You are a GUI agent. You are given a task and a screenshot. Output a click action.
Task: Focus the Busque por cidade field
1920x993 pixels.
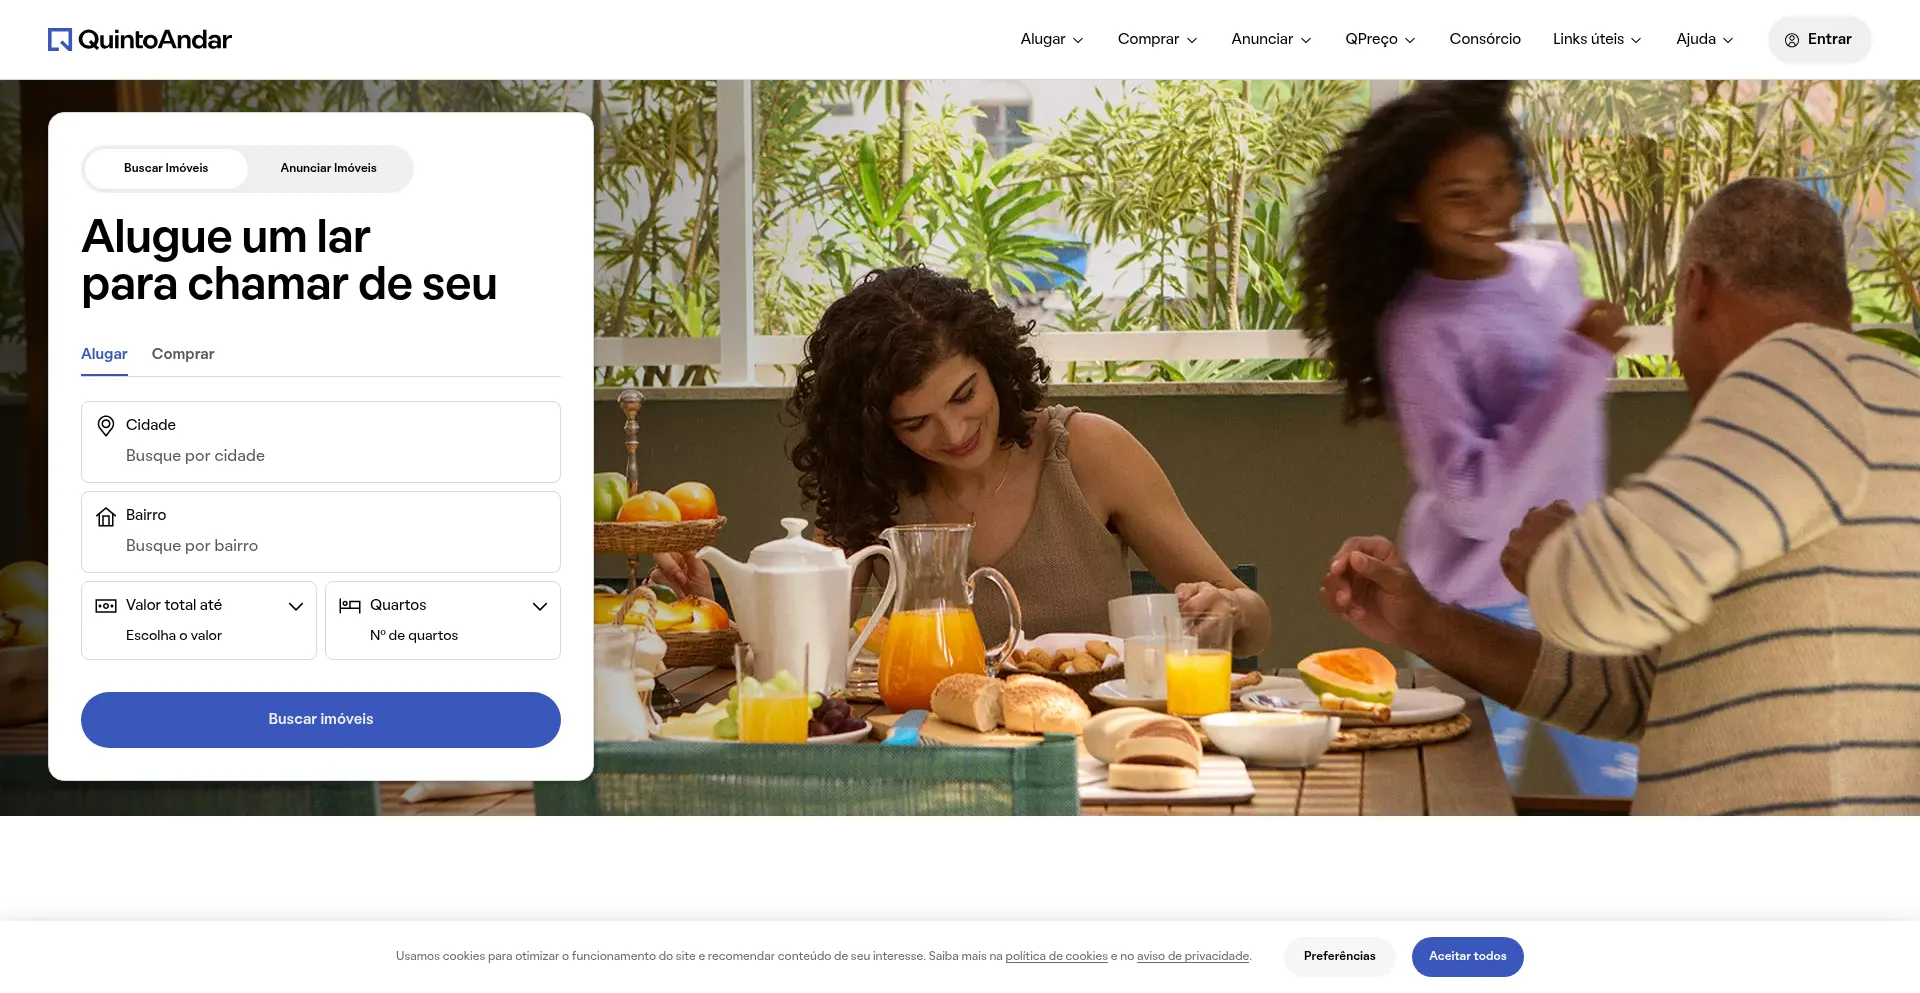click(320, 456)
